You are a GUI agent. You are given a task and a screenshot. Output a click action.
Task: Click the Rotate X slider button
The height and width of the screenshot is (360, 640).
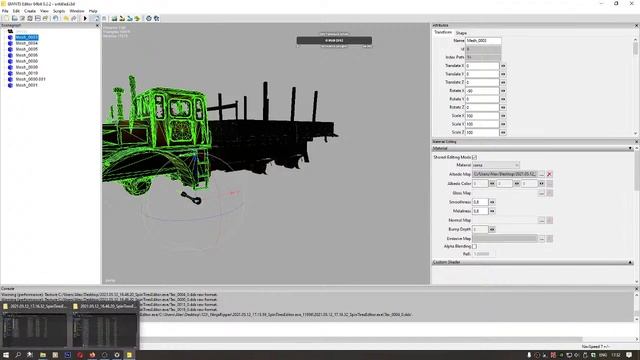coord(503,91)
